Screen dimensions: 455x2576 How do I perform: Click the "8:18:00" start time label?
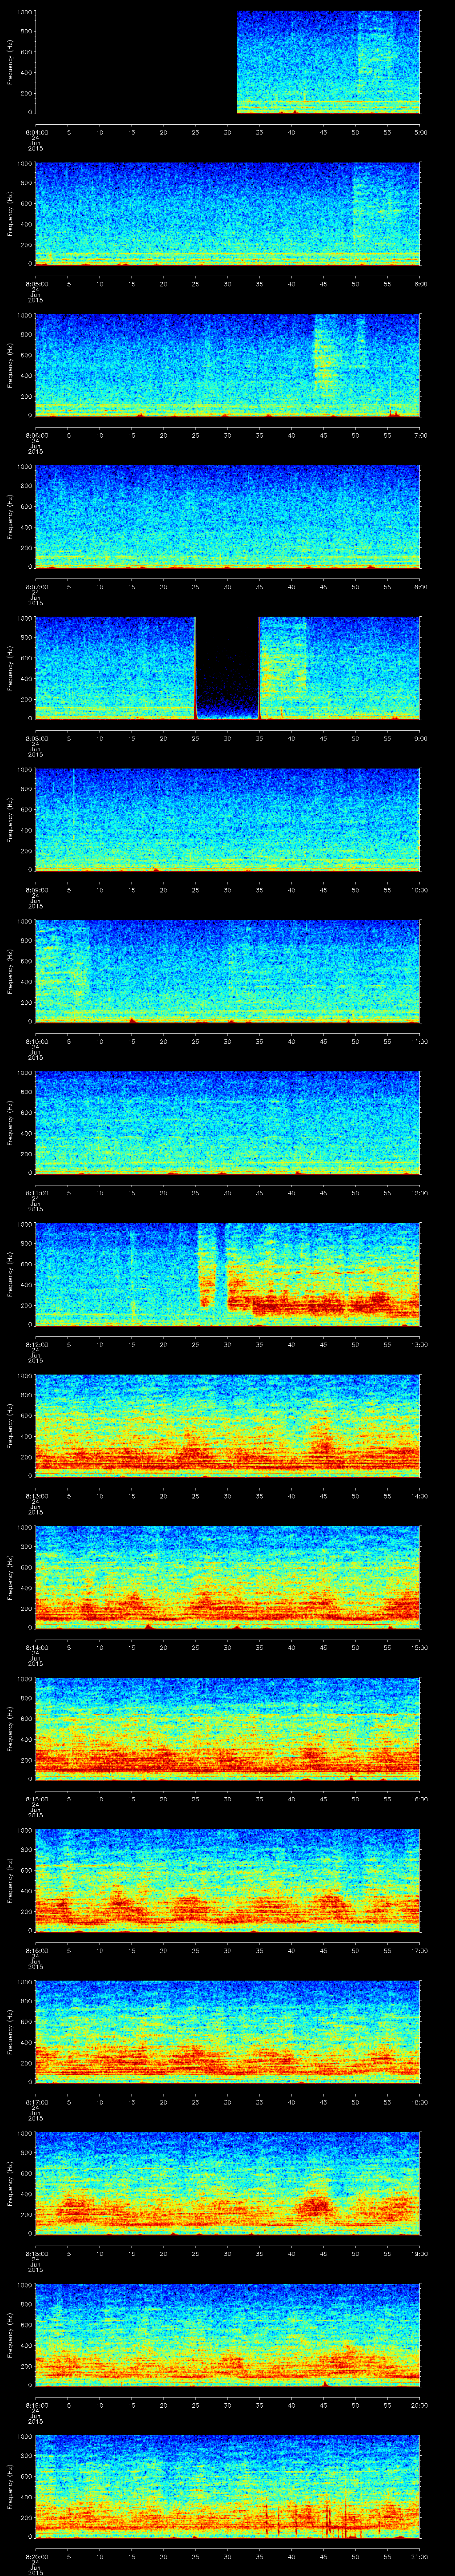(36, 2252)
